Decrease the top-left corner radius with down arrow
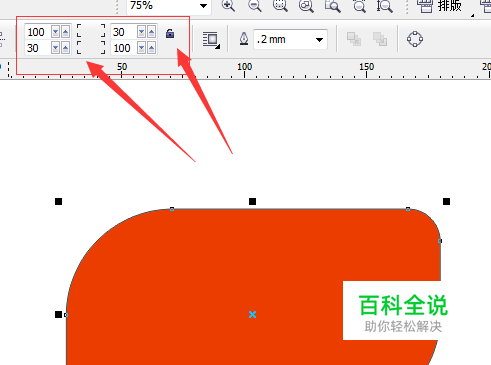Image resolution: width=491 pixels, height=365 pixels. click(x=55, y=32)
